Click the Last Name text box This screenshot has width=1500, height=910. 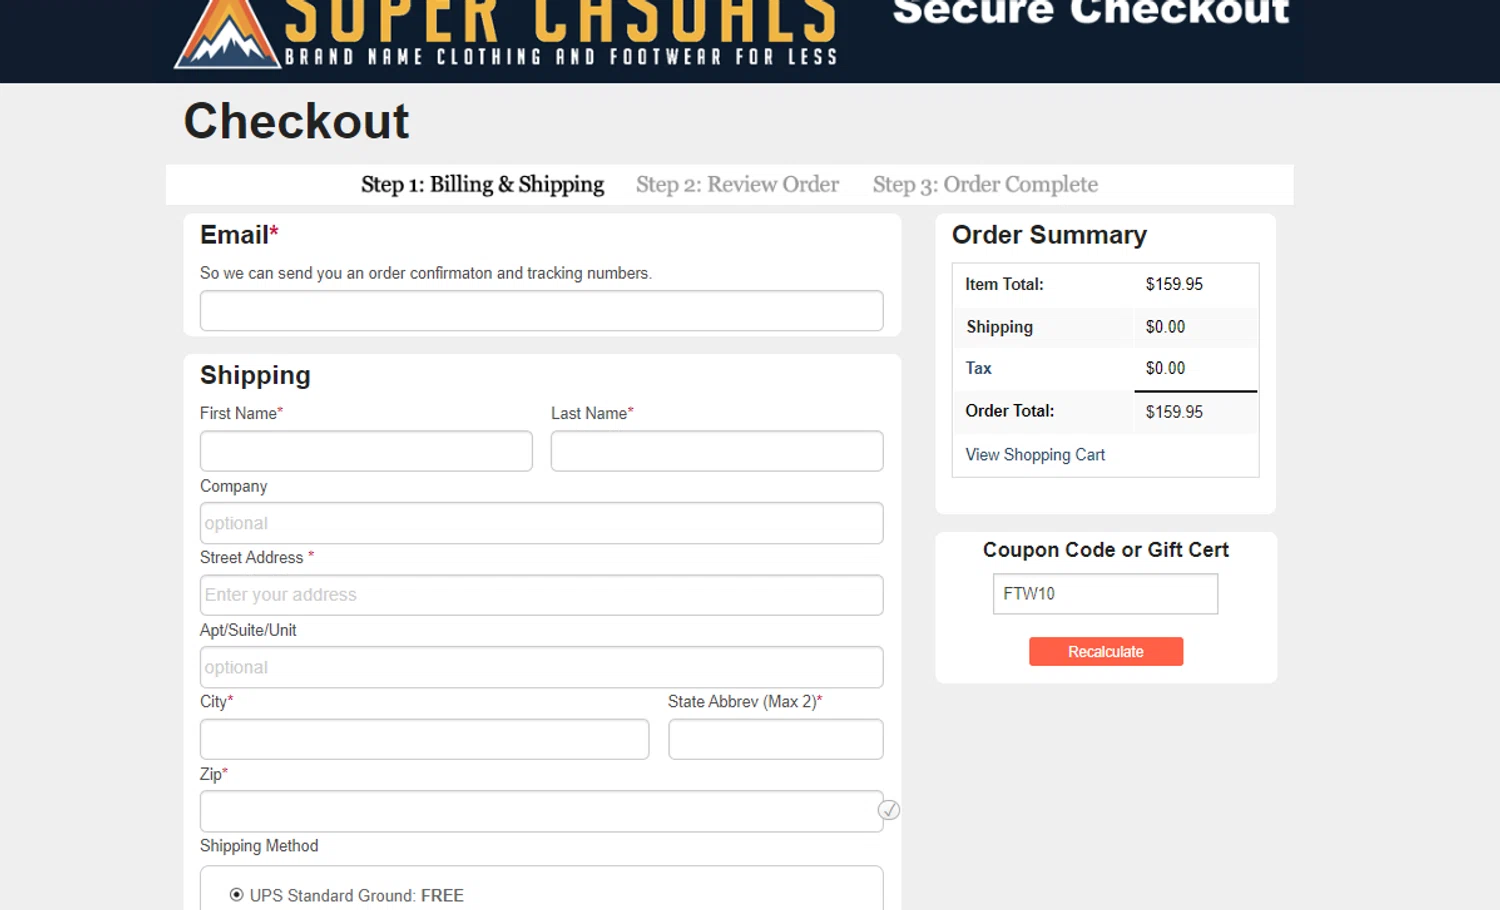[716, 451]
